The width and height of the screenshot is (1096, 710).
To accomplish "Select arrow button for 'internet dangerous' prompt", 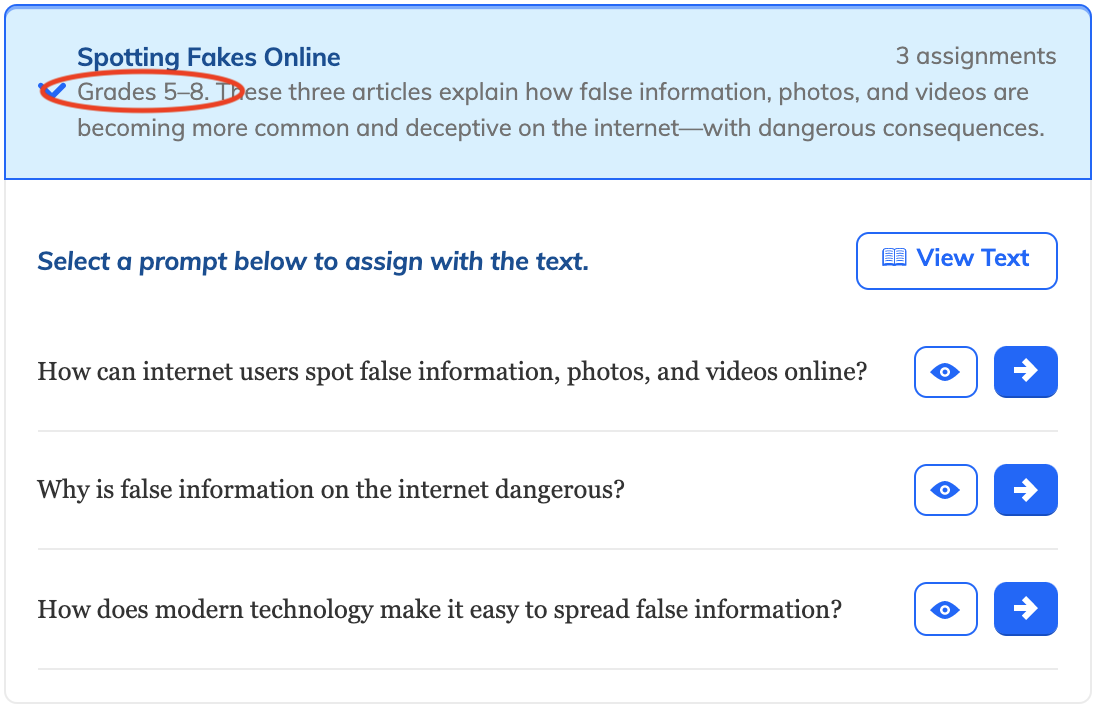I will [1025, 490].
